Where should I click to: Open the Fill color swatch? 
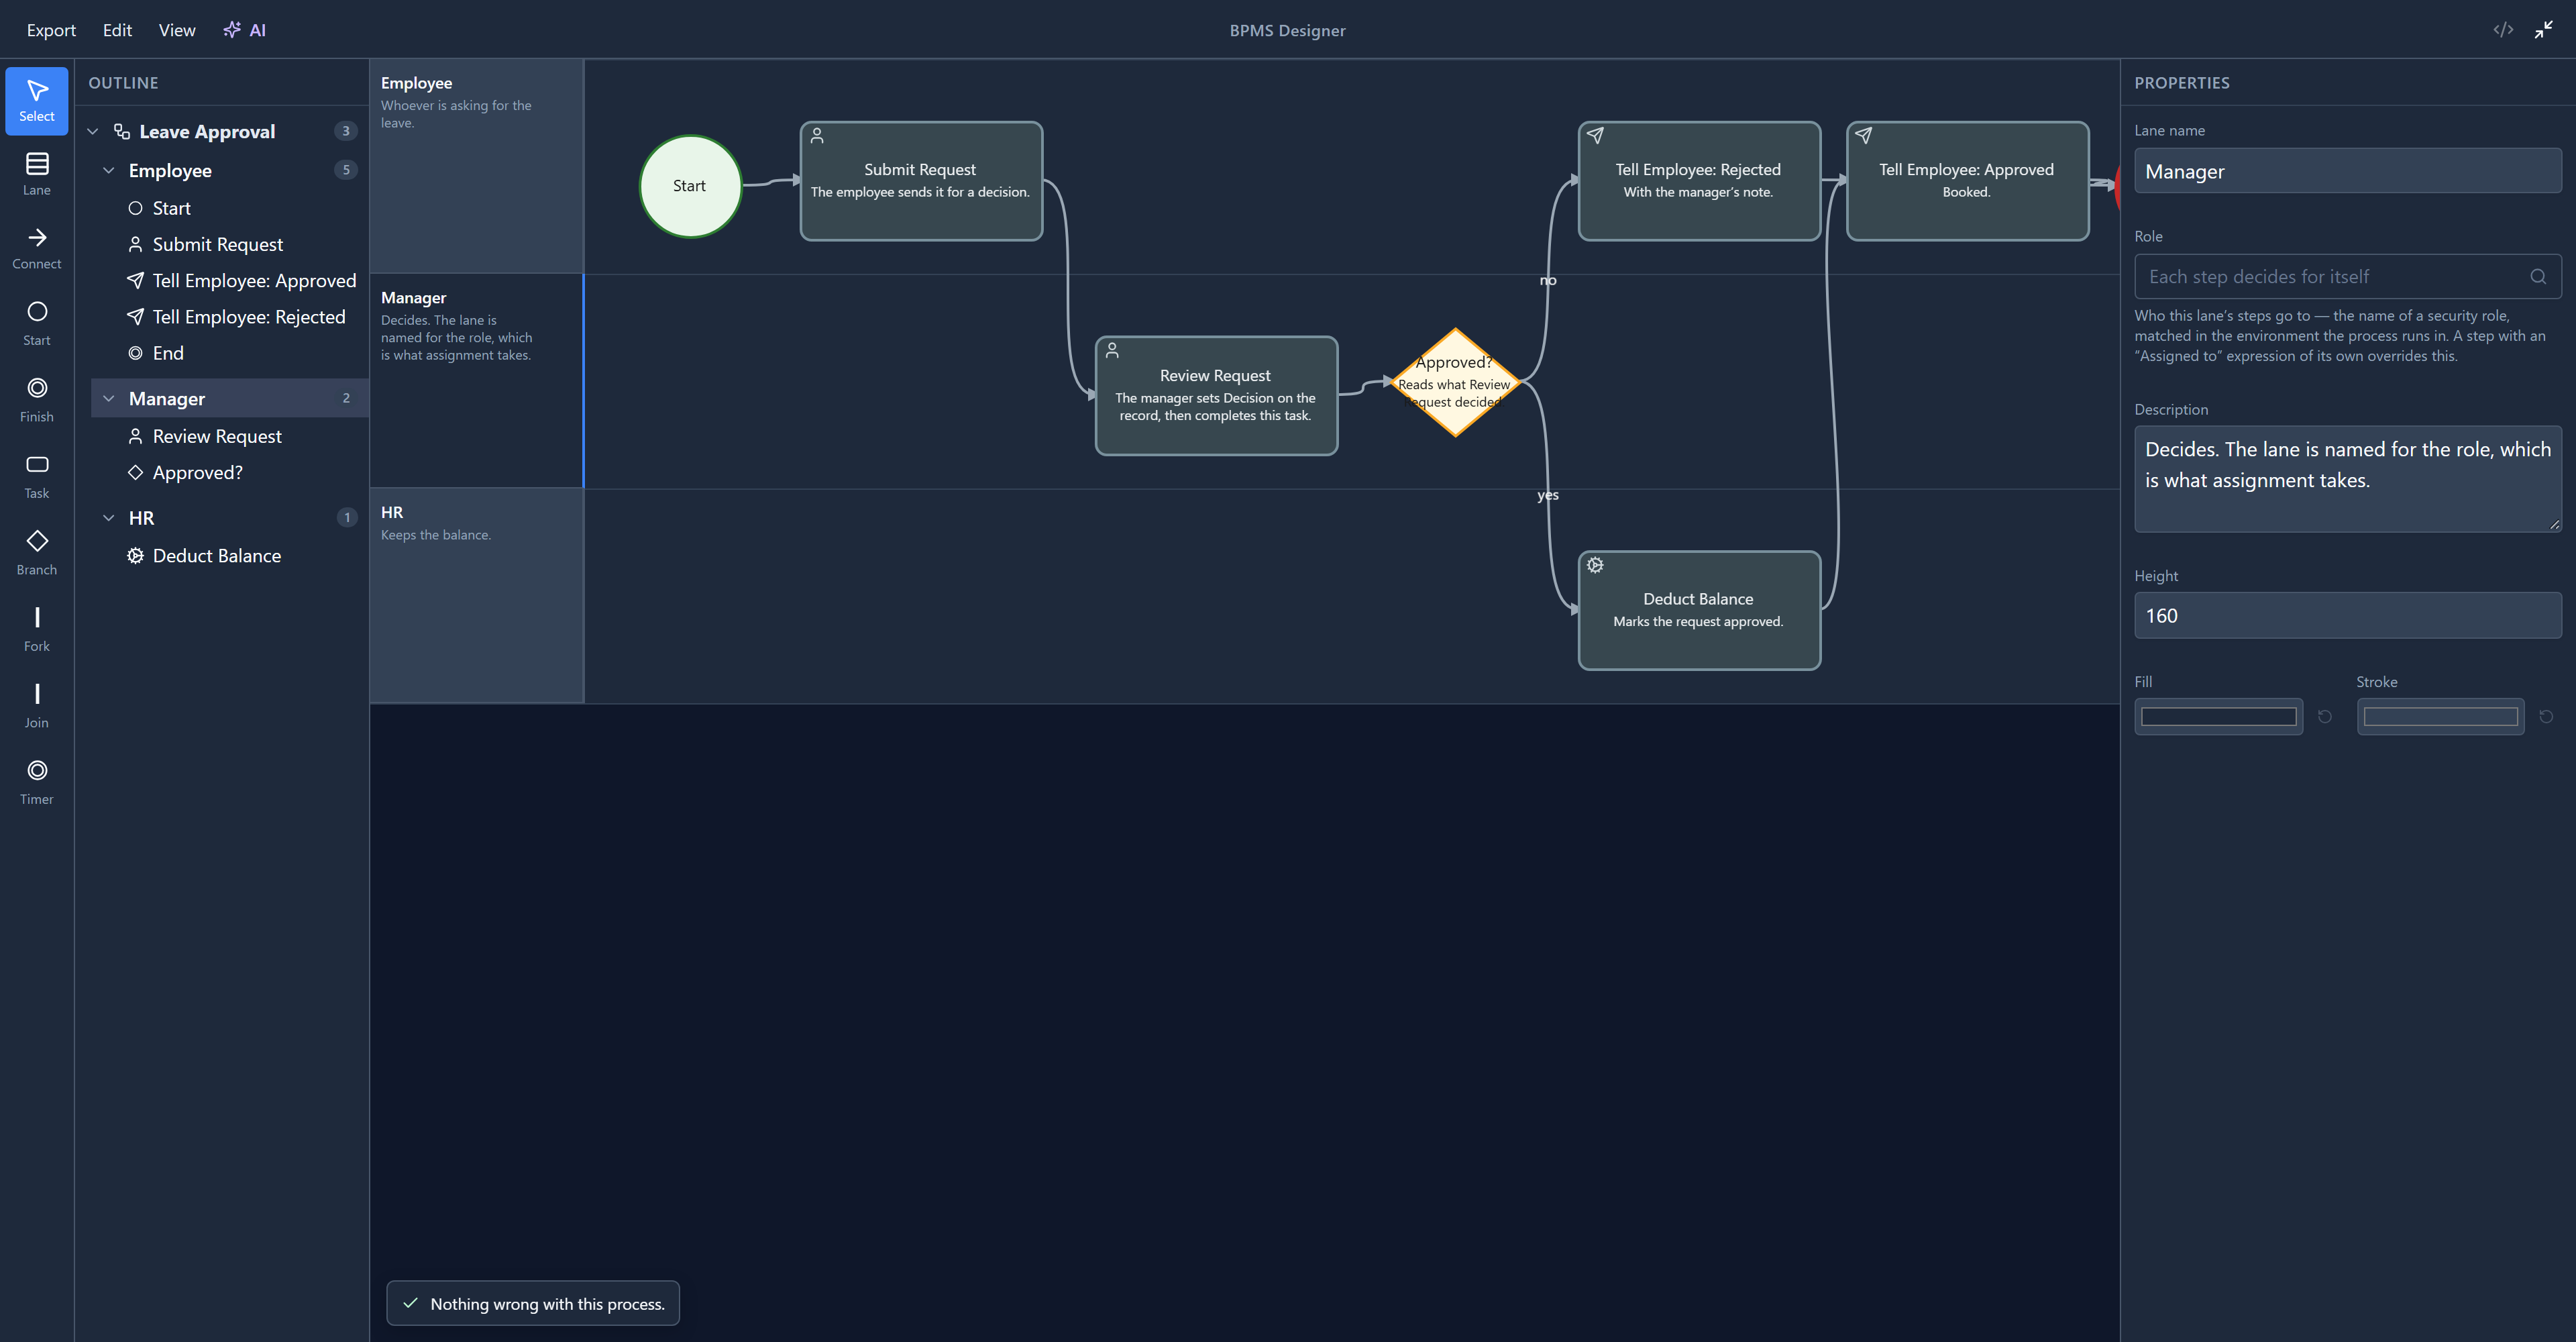[x=2218, y=717]
